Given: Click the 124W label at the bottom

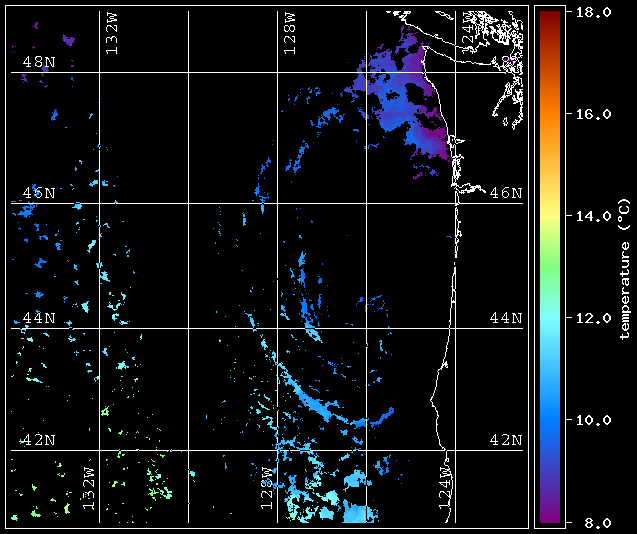Looking at the screenshot, I should tap(446, 490).
